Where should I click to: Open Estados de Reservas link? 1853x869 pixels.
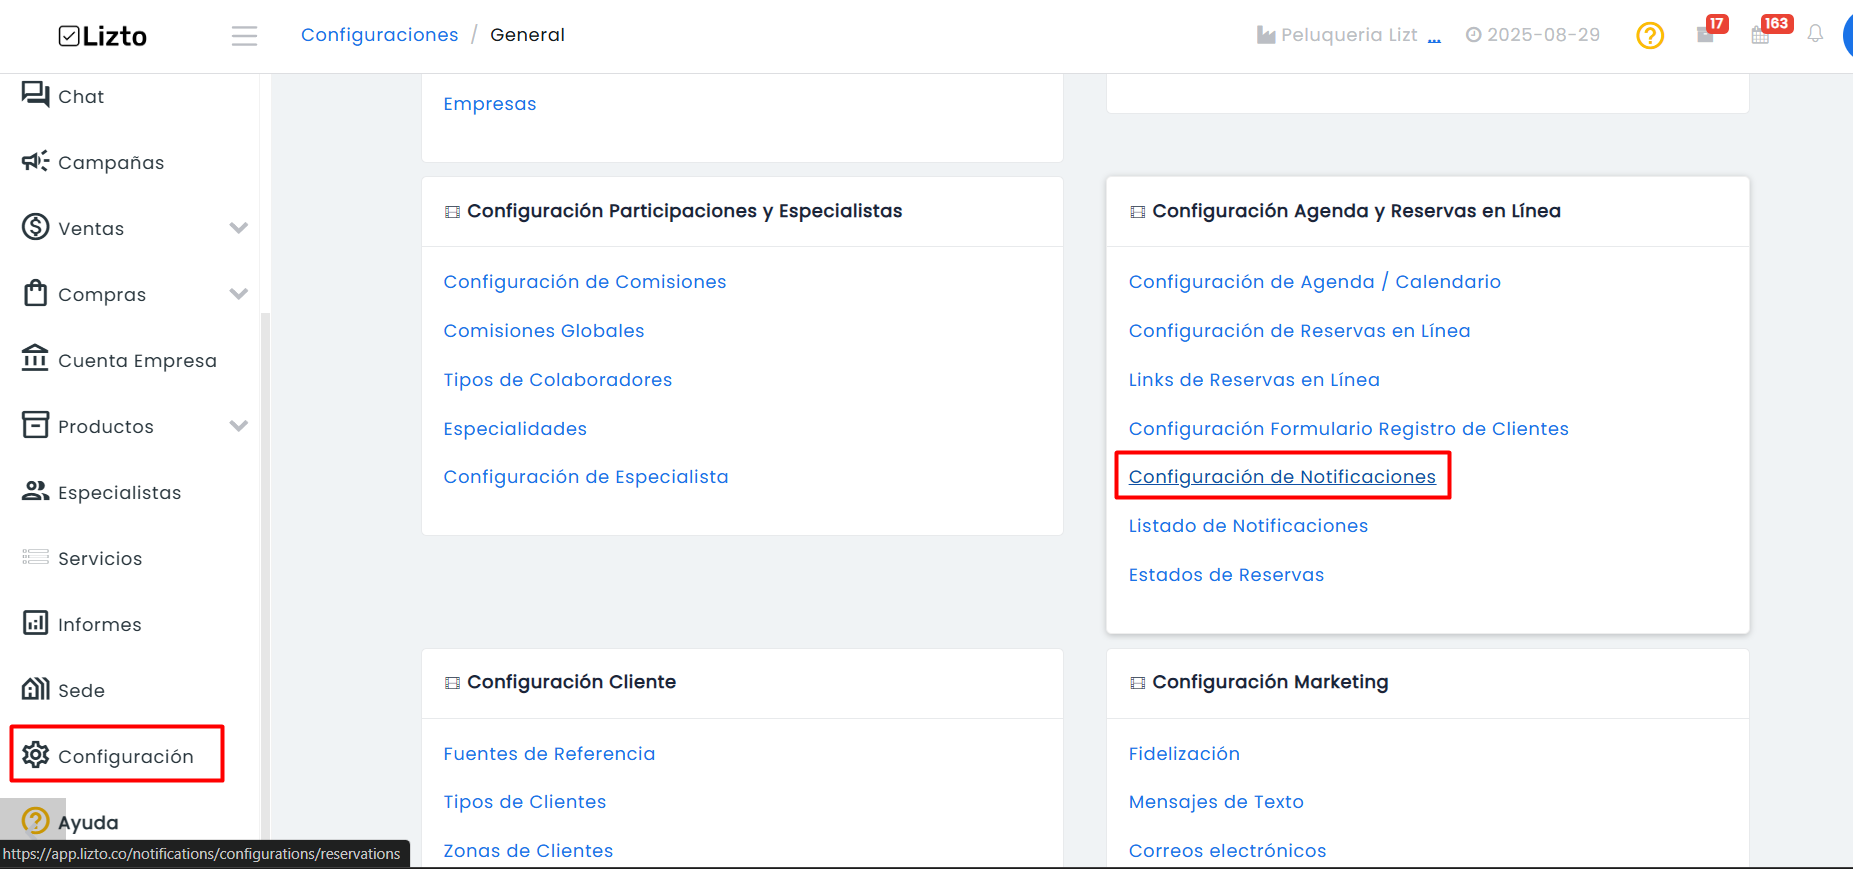(x=1226, y=575)
